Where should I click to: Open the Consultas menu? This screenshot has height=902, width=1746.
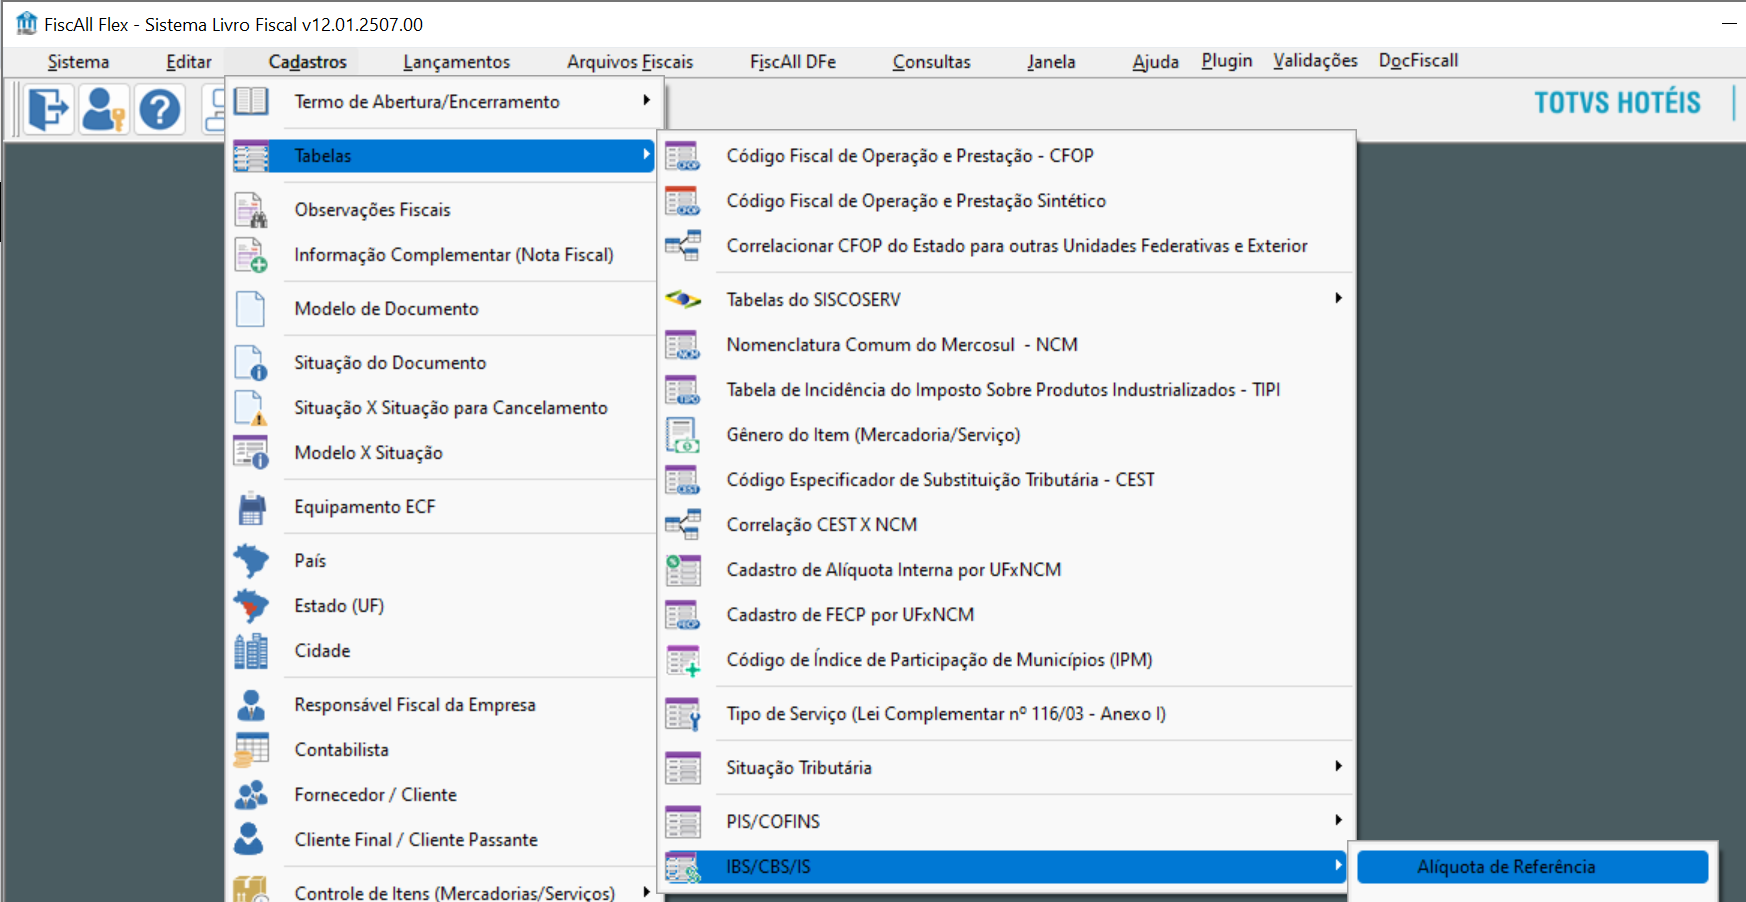931,62
